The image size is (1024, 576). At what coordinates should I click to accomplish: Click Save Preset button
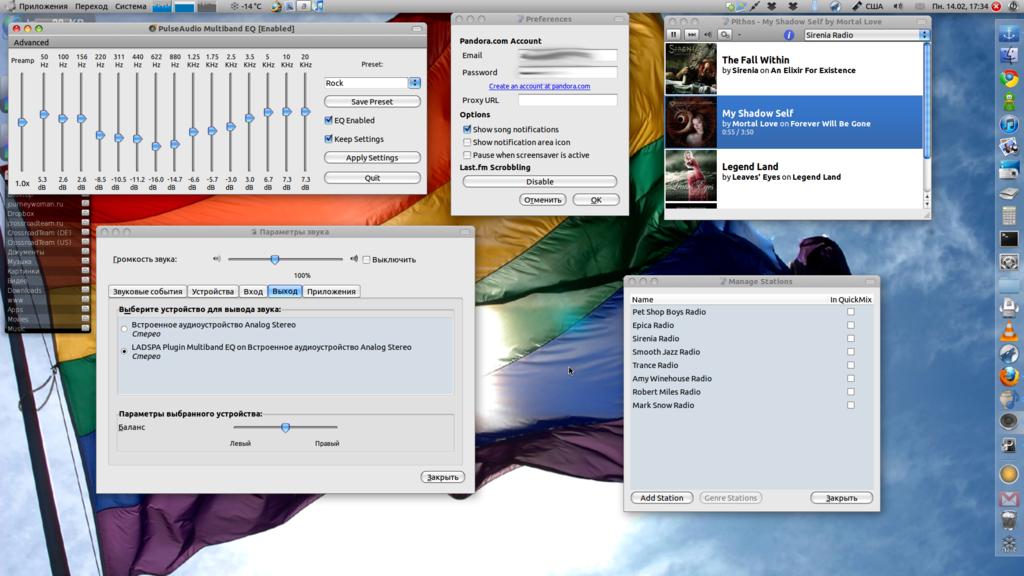[x=372, y=102]
